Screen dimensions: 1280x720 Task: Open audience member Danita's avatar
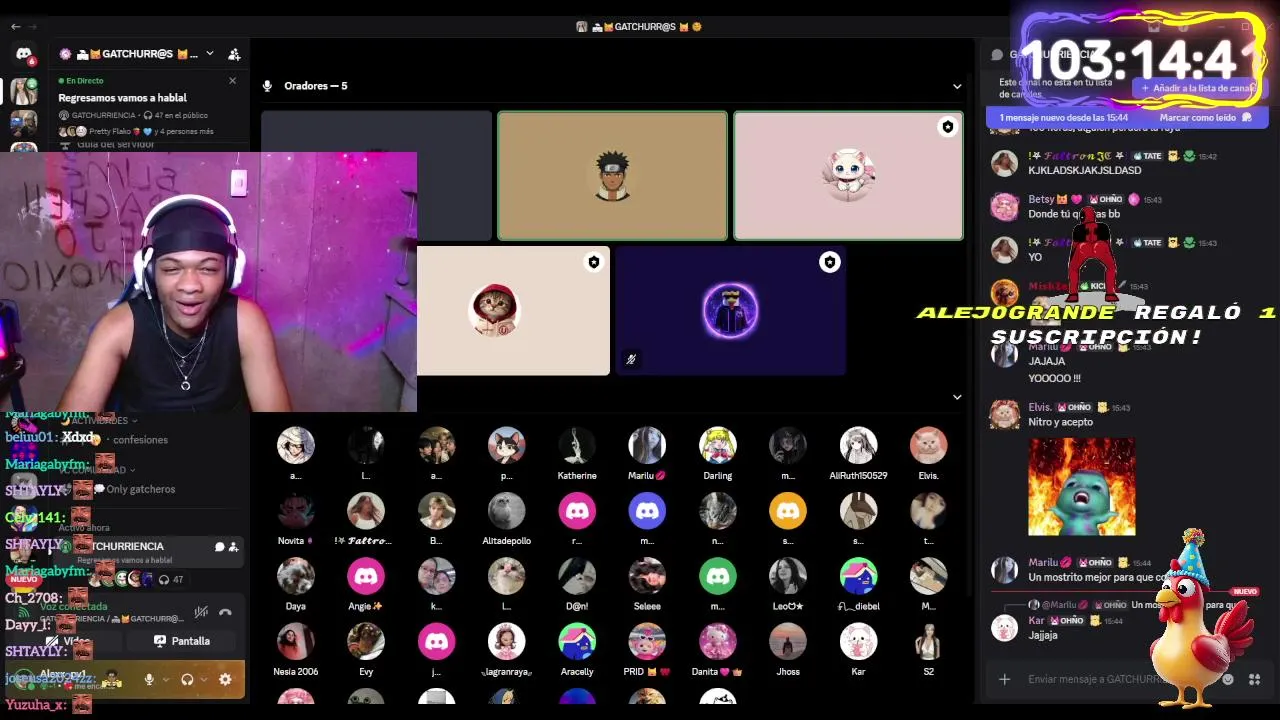tap(718, 642)
